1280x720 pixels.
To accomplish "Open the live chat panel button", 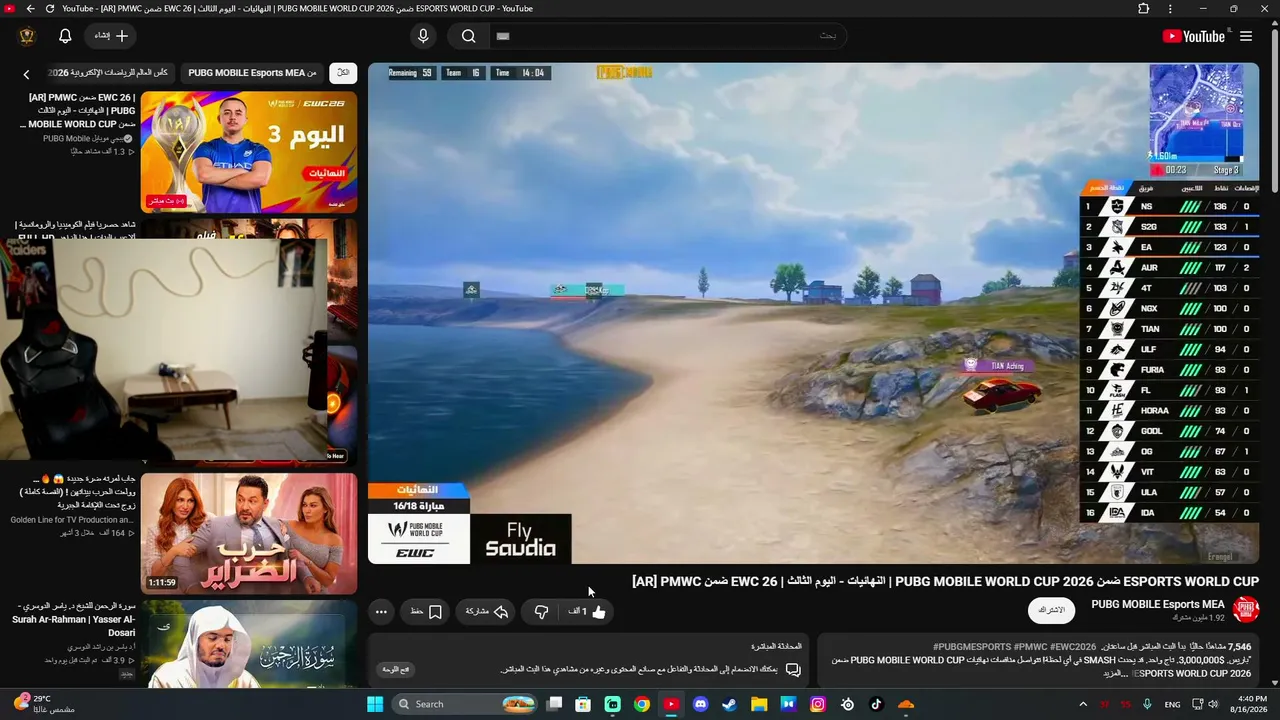I will [397, 669].
